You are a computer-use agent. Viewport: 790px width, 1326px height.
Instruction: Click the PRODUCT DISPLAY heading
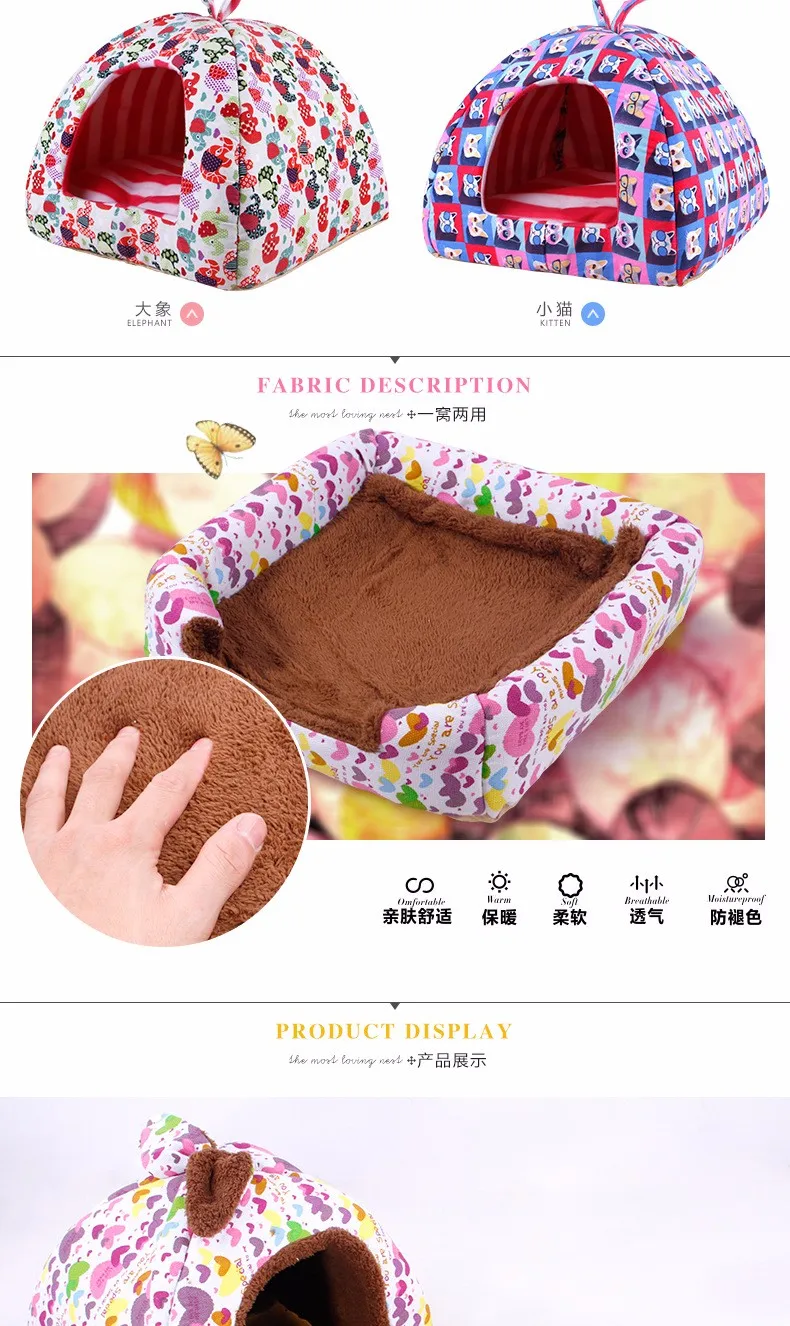point(394,1031)
